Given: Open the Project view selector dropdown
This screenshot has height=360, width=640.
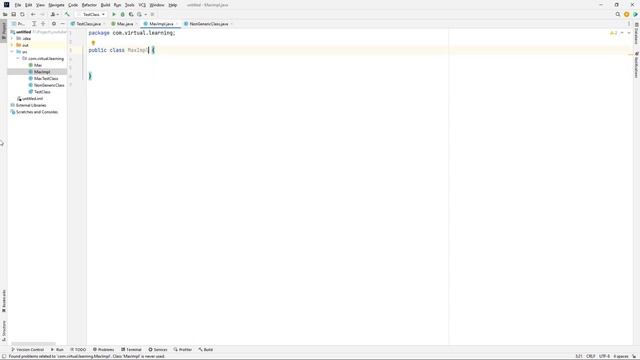Looking at the screenshot, I should 18,24.
